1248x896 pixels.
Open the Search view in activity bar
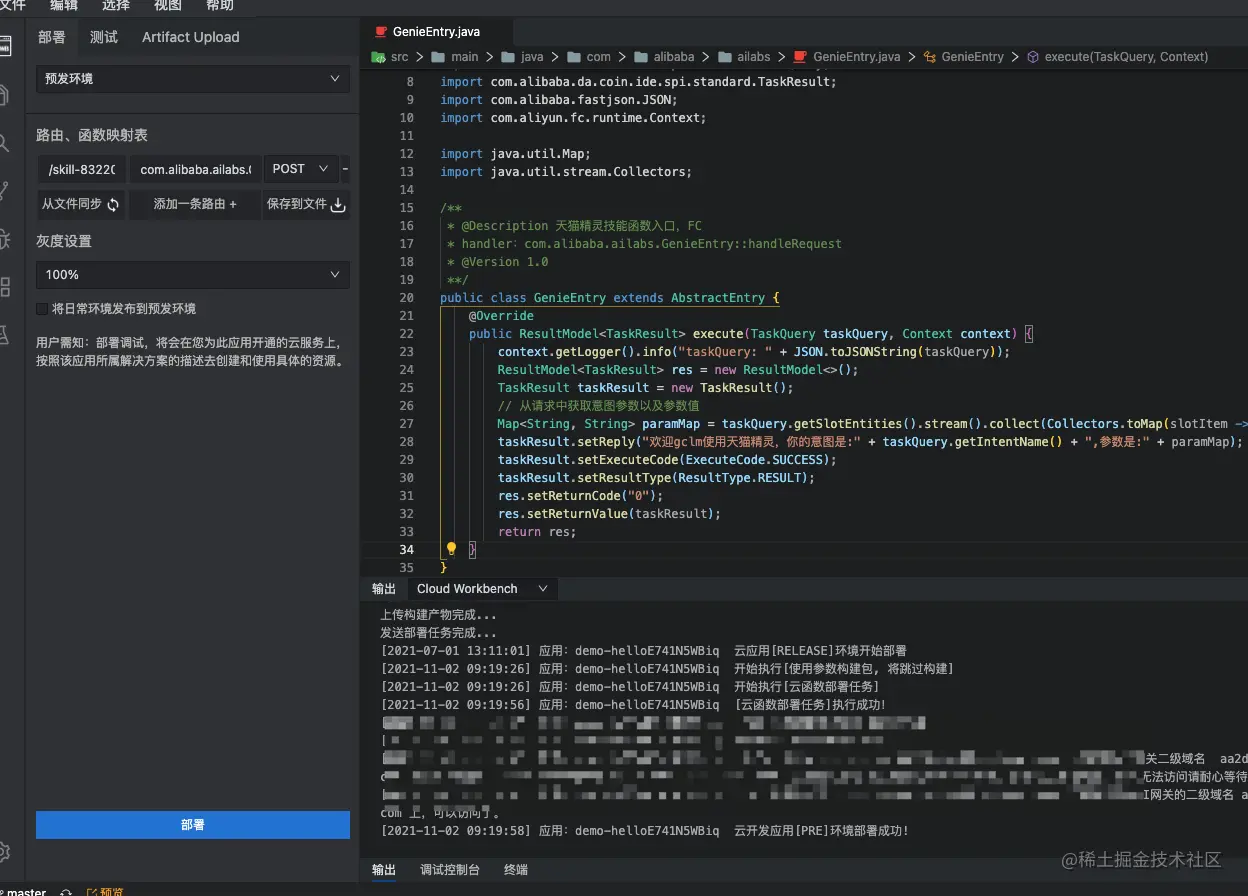(x=5, y=143)
